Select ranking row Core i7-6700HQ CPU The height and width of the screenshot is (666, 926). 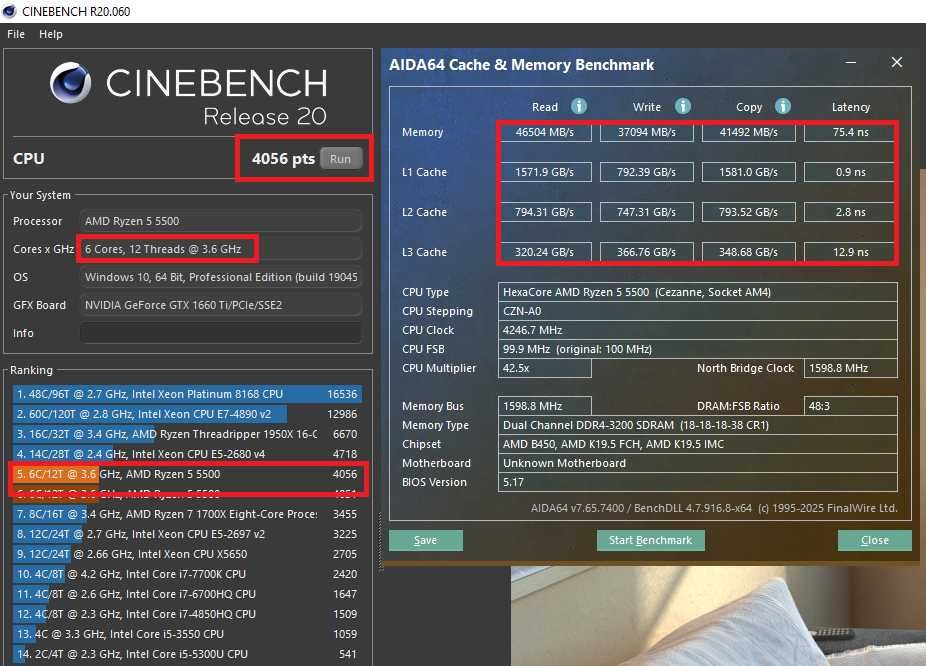[187, 594]
